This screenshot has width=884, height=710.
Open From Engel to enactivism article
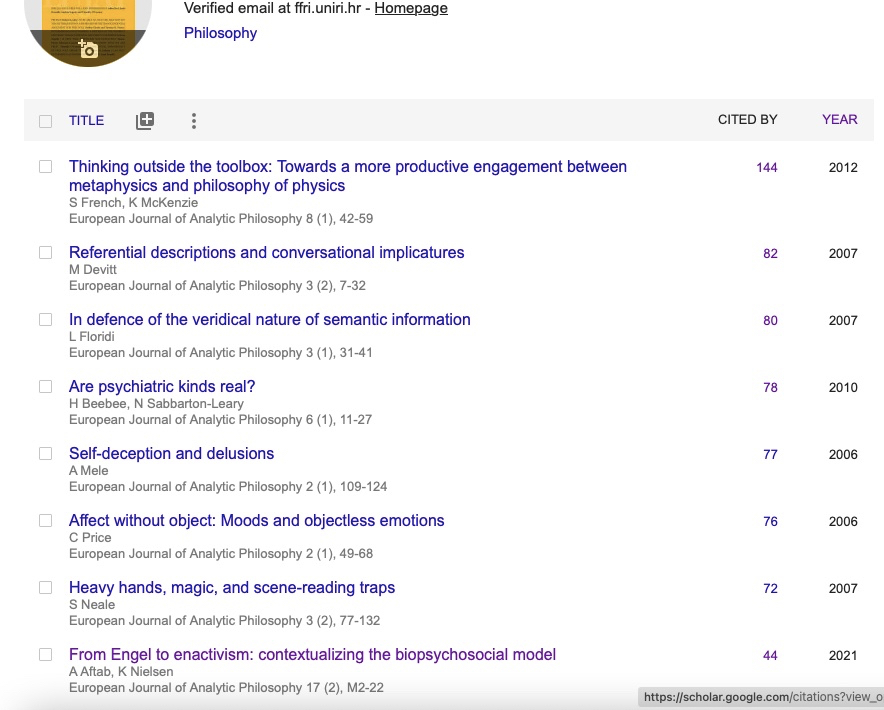312,655
